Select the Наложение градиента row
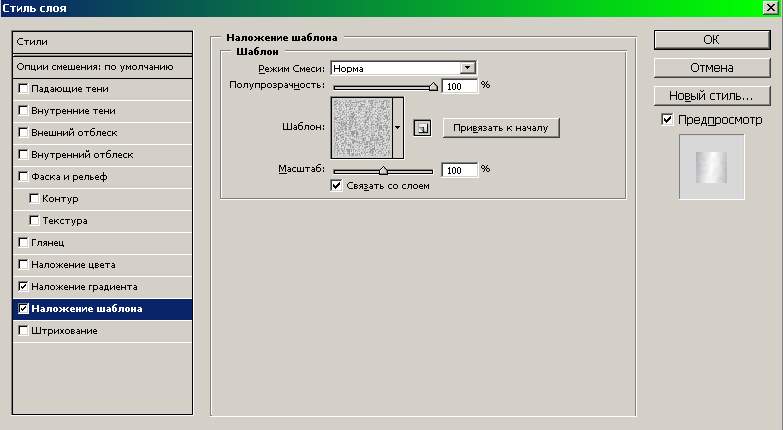783x430 pixels. (x=102, y=286)
